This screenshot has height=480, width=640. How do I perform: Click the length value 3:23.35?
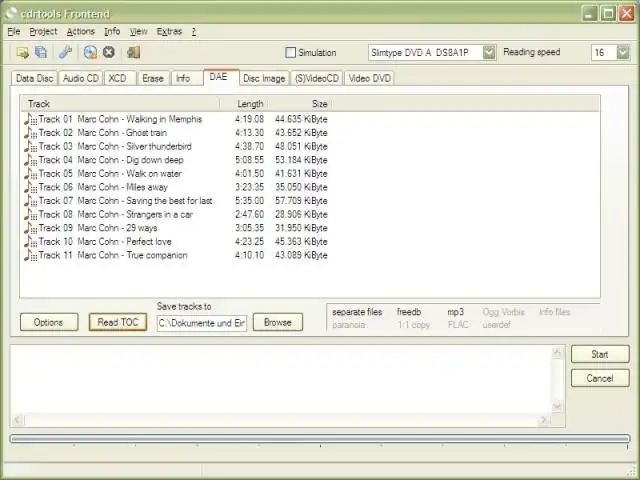tap(249, 187)
